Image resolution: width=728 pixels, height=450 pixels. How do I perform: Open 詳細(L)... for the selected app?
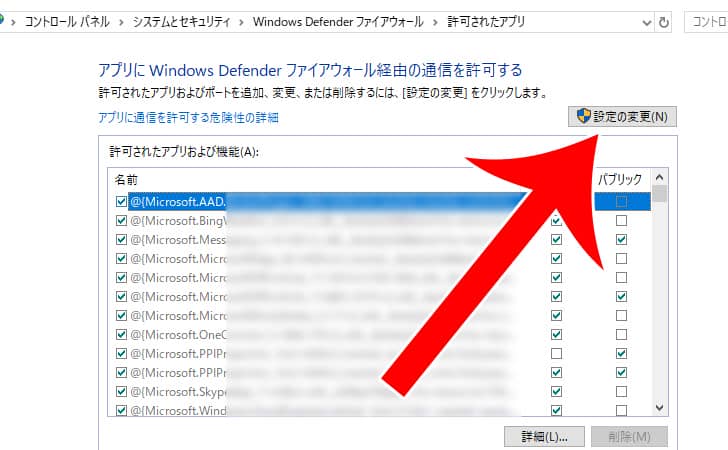coord(544,437)
